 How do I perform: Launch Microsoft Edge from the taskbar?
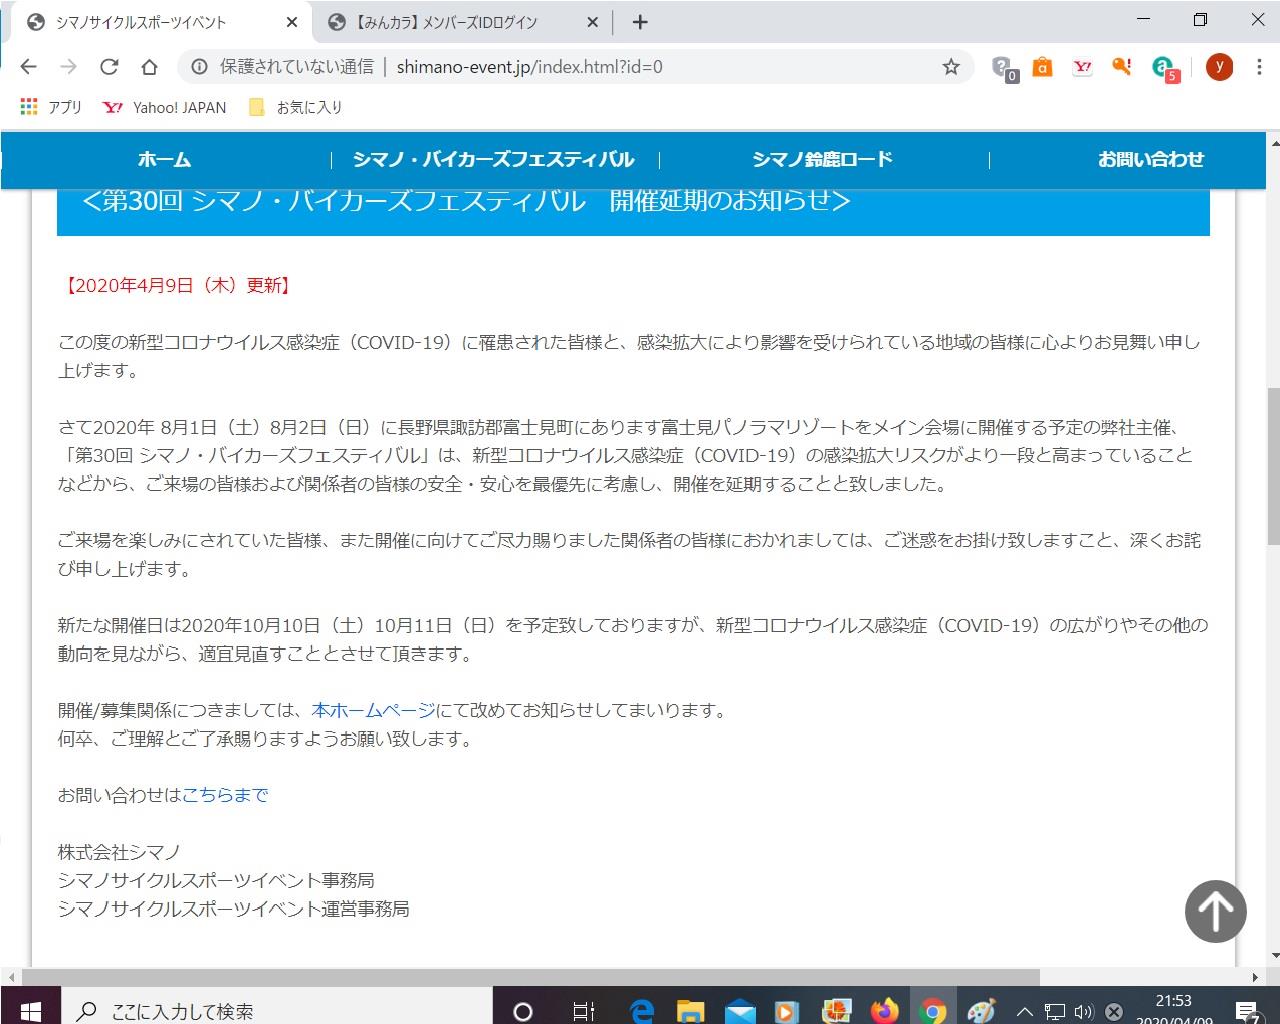pyautogui.click(x=641, y=1011)
